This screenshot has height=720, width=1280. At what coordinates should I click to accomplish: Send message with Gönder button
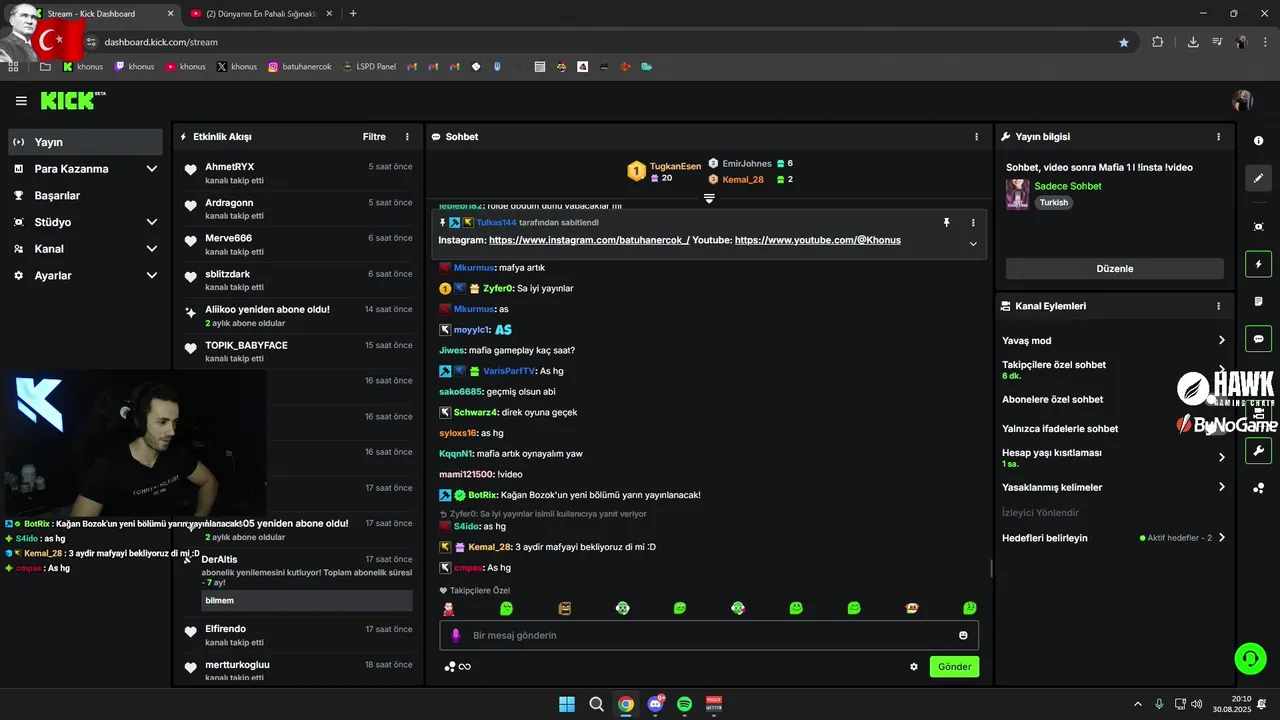tap(954, 667)
